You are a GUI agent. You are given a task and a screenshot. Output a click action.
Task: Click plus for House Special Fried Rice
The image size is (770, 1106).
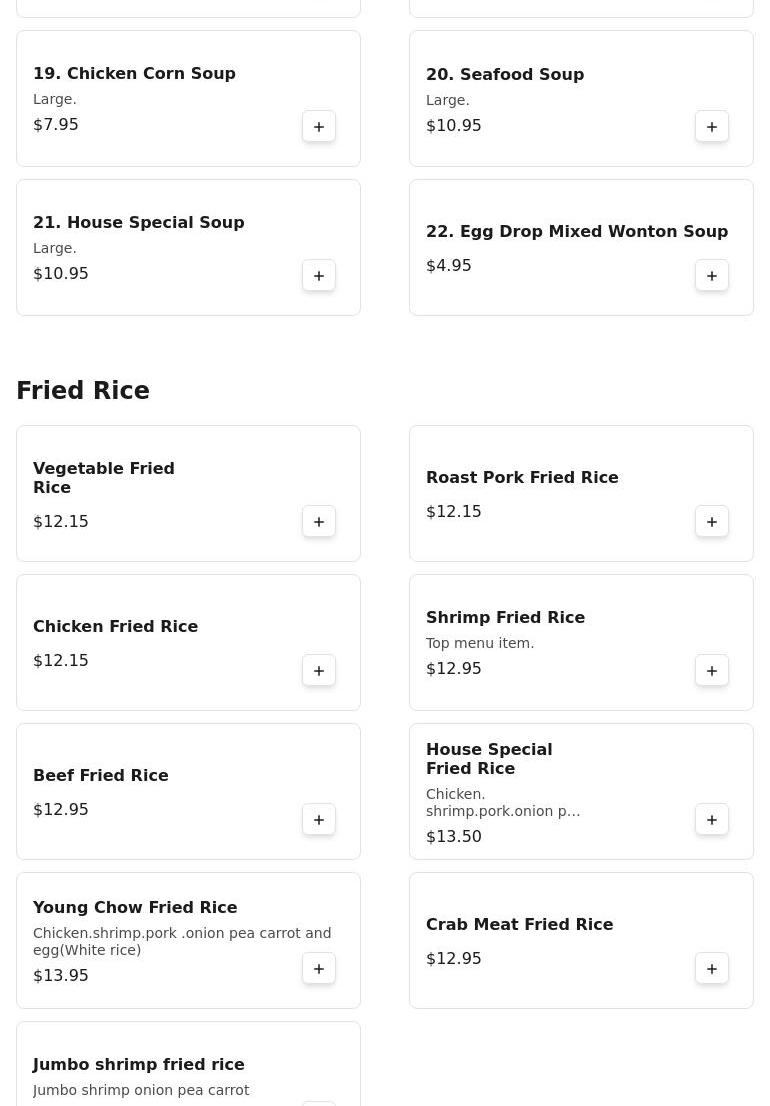[712, 820]
